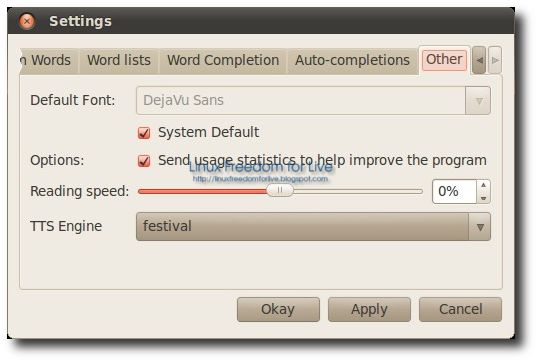Apply the settings changes

(369, 310)
